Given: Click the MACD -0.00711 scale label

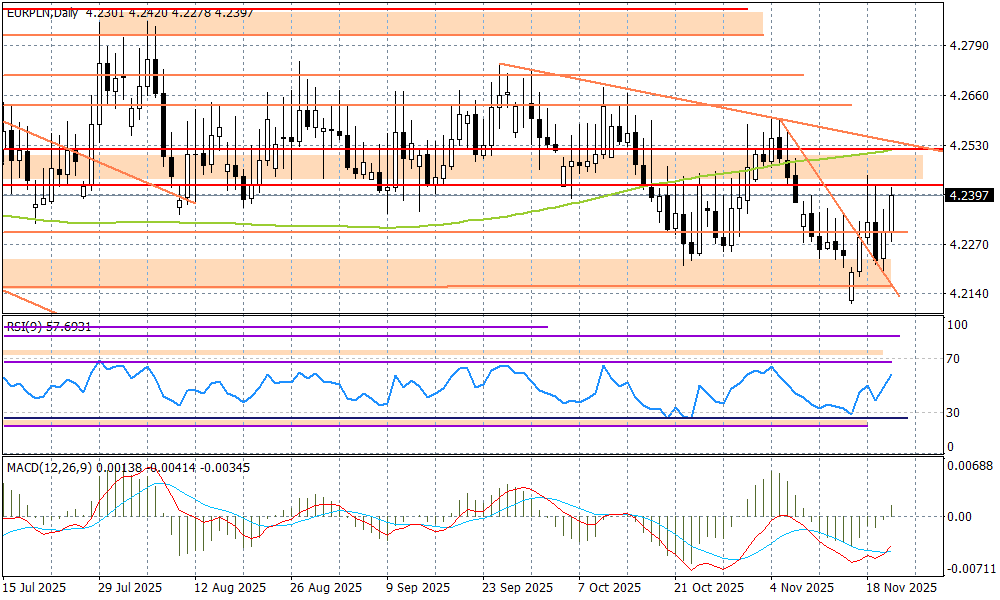Looking at the screenshot, I should tap(966, 568).
